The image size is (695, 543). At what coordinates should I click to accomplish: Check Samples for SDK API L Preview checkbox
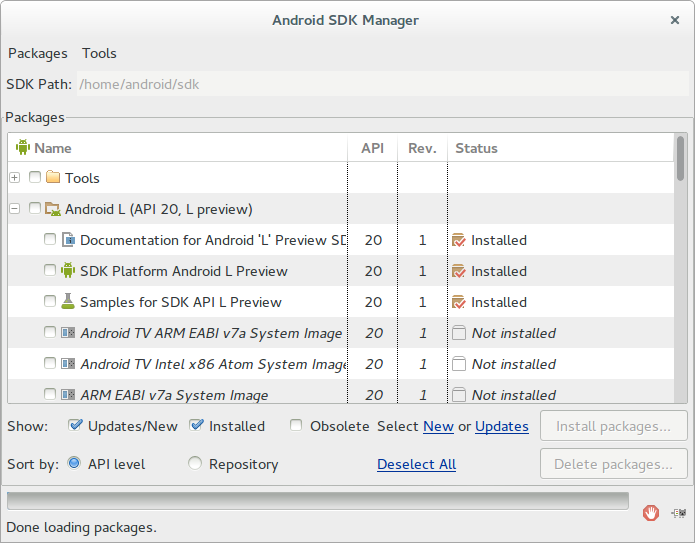[50, 301]
